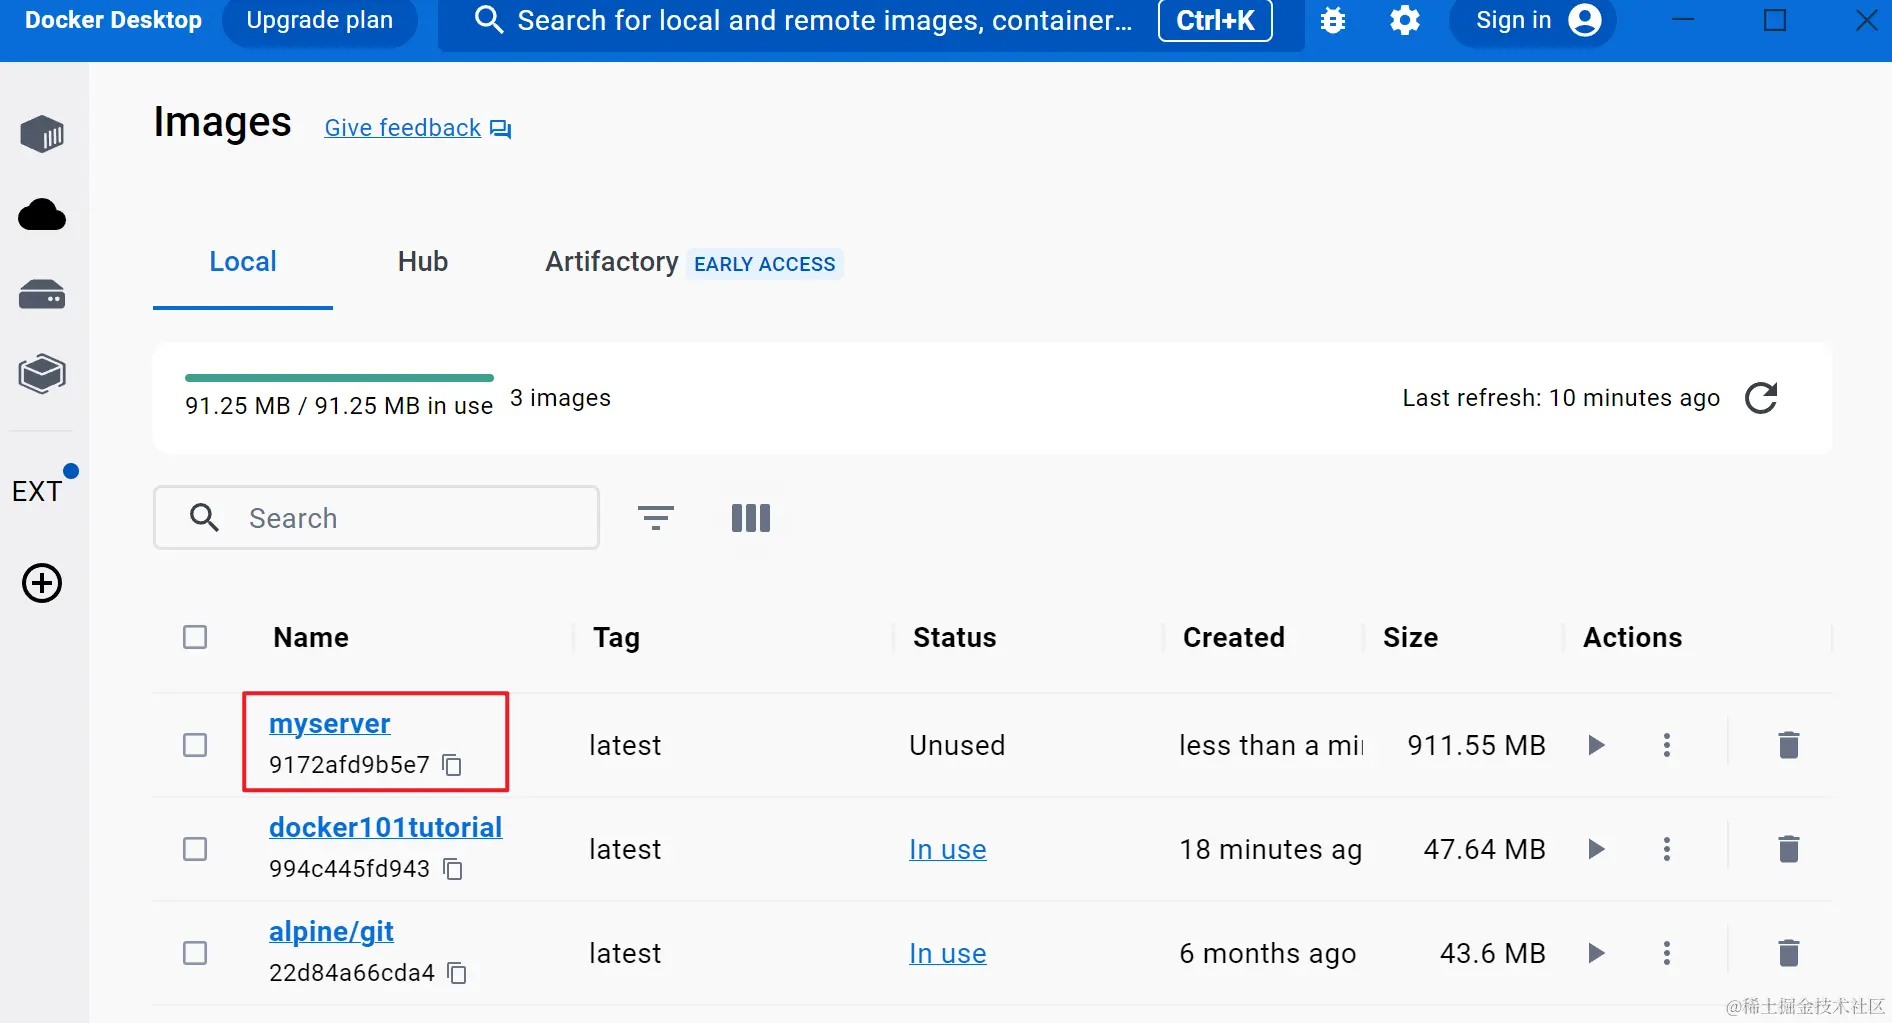
Task: Open the filter options dropdown
Action: (x=656, y=518)
